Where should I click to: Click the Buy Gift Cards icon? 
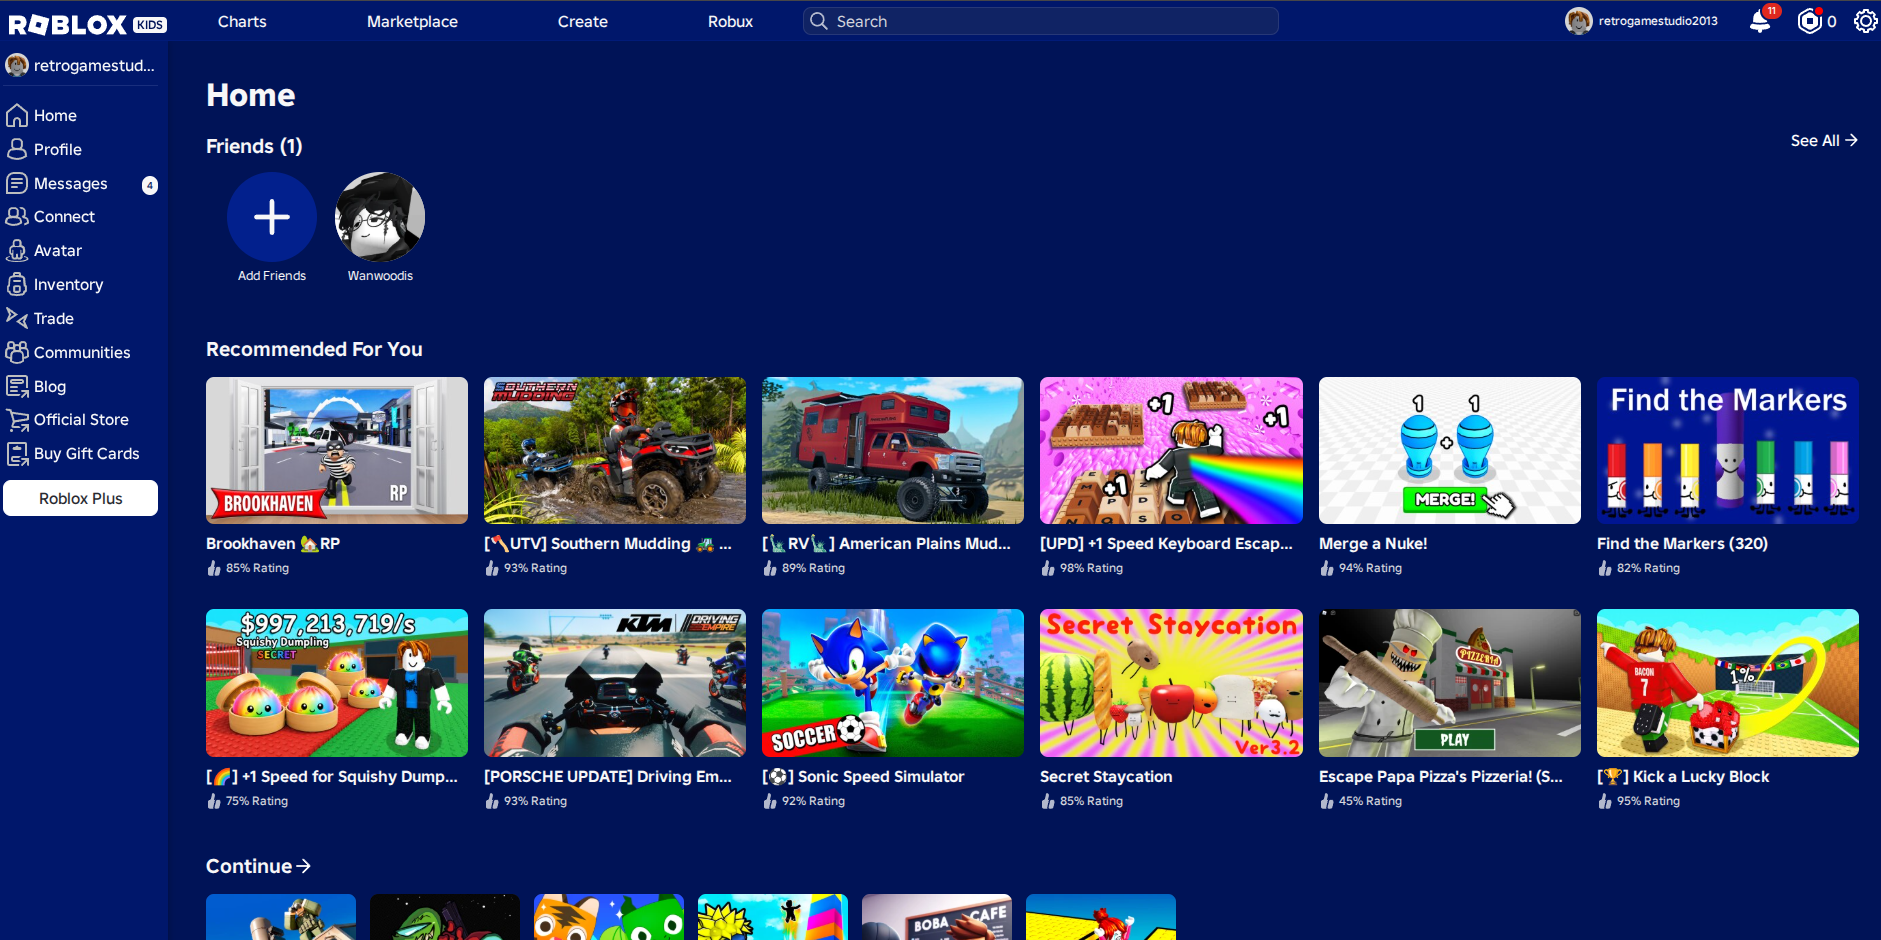(x=17, y=454)
